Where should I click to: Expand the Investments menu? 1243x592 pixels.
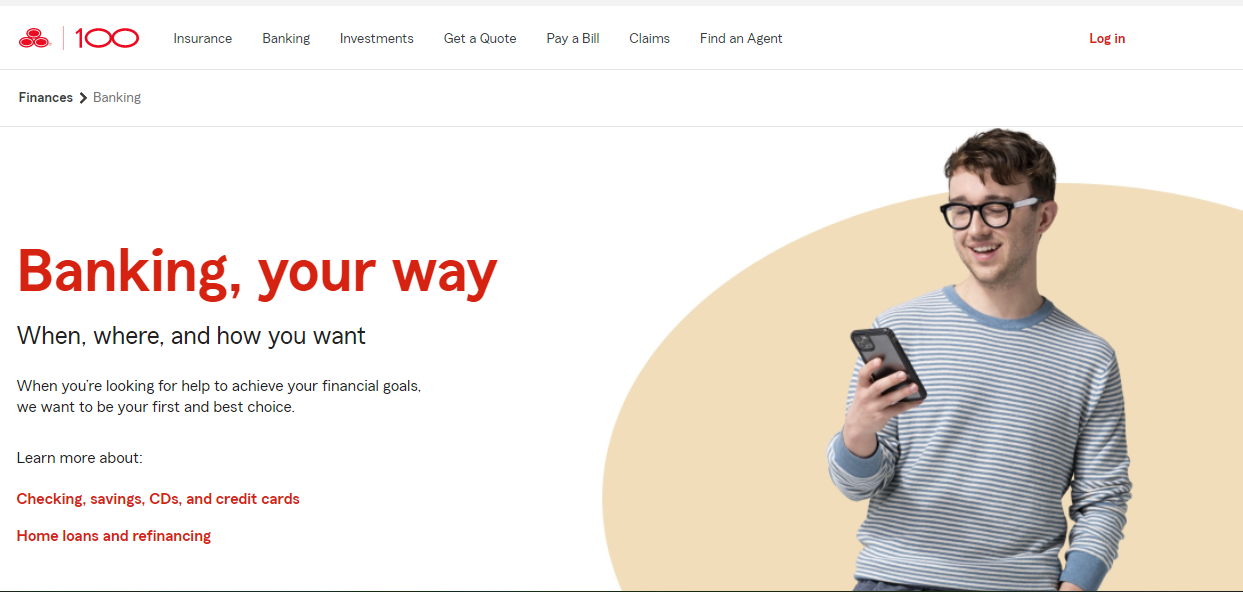pos(376,38)
